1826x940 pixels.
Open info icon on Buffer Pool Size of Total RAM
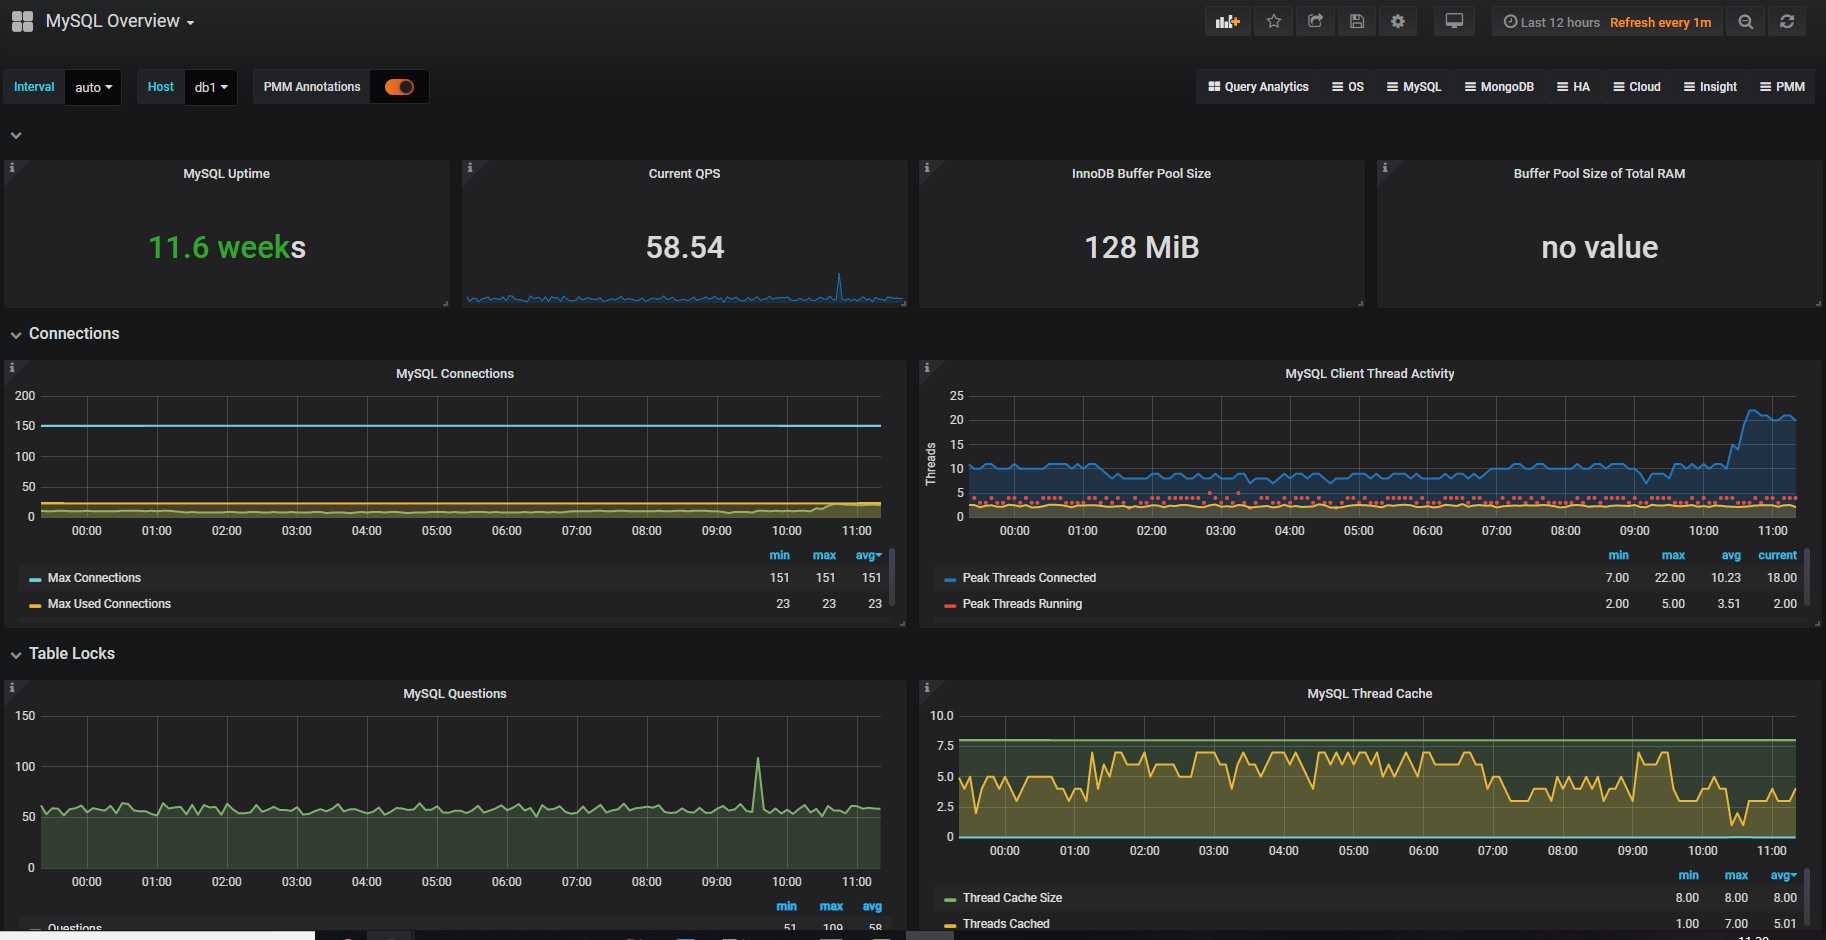(1385, 168)
